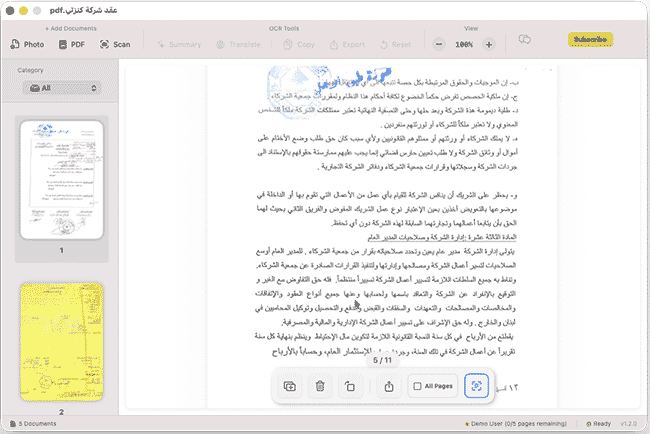This screenshot has width=650, height=434.
Task: Click the Export tool
Action: [347, 44]
